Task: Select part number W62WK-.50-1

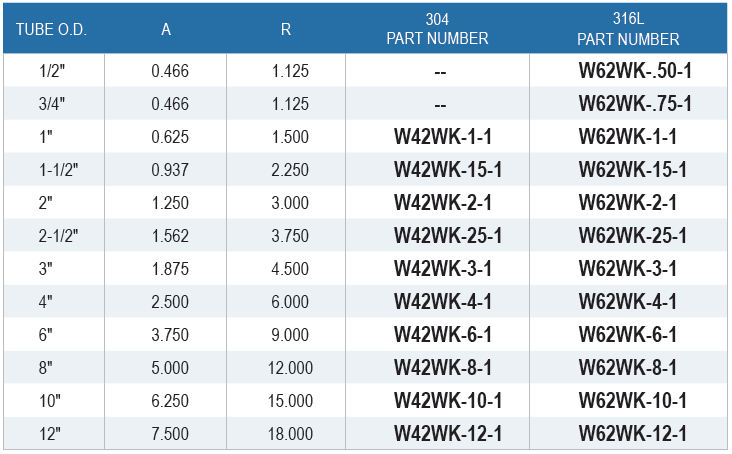Action: point(635,71)
